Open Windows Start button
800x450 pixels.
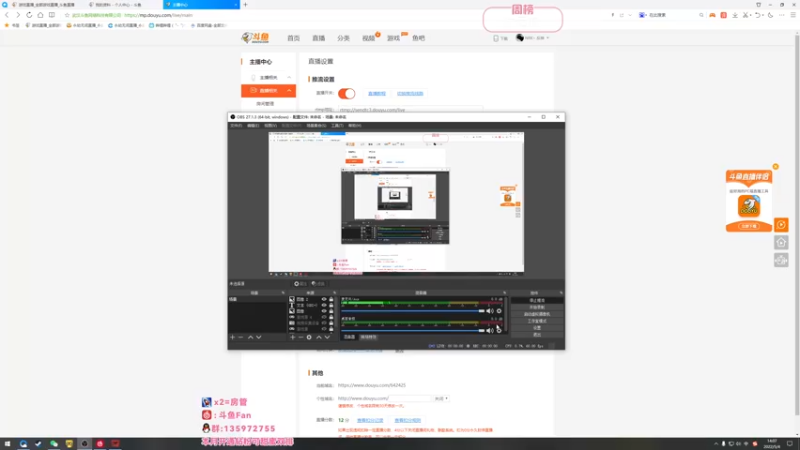pyautogui.click(x=7, y=444)
